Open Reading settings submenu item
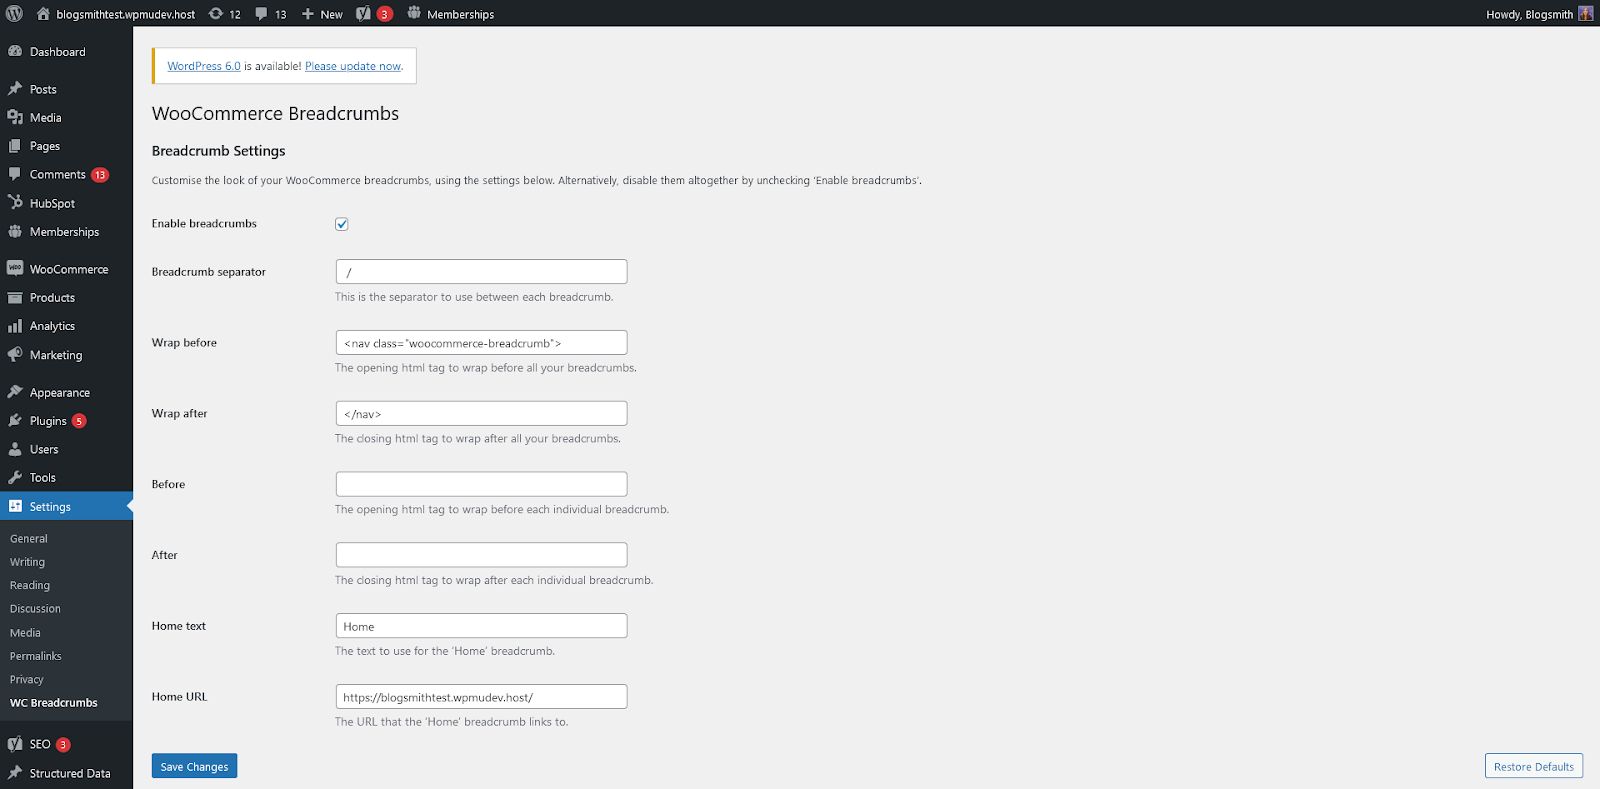Viewport: 1600px width, 789px height. tap(30, 585)
